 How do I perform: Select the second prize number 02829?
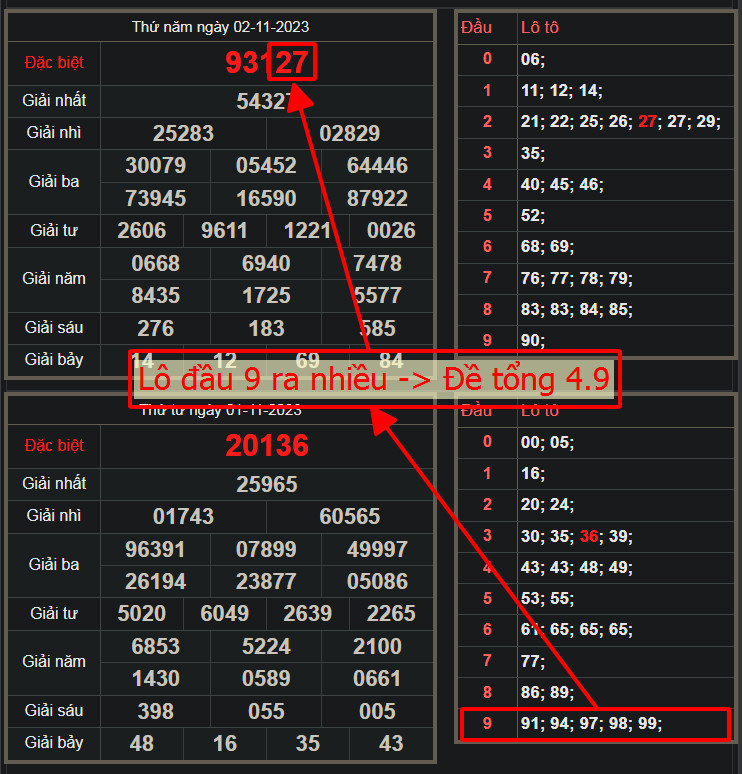pyautogui.click(x=350, y=133)
